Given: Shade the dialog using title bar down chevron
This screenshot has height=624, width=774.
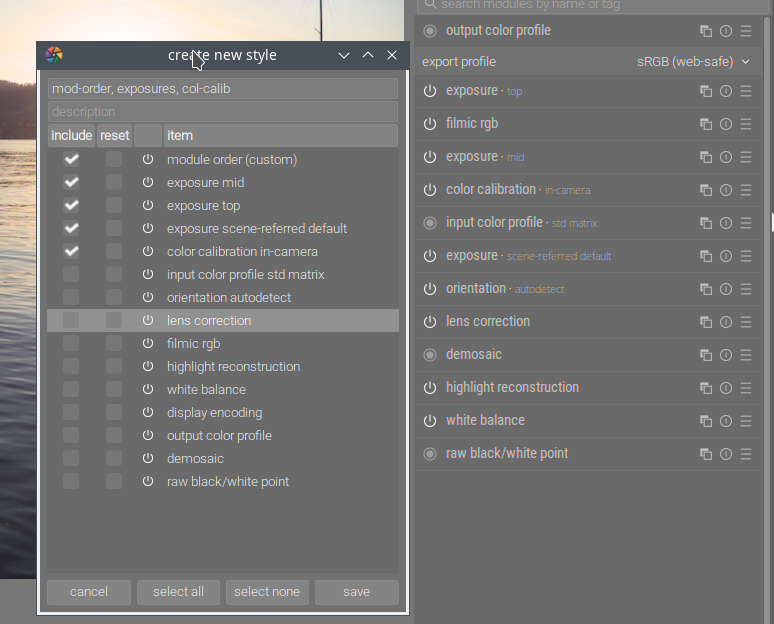Looking at the screenshot, I should pos(344,55).
